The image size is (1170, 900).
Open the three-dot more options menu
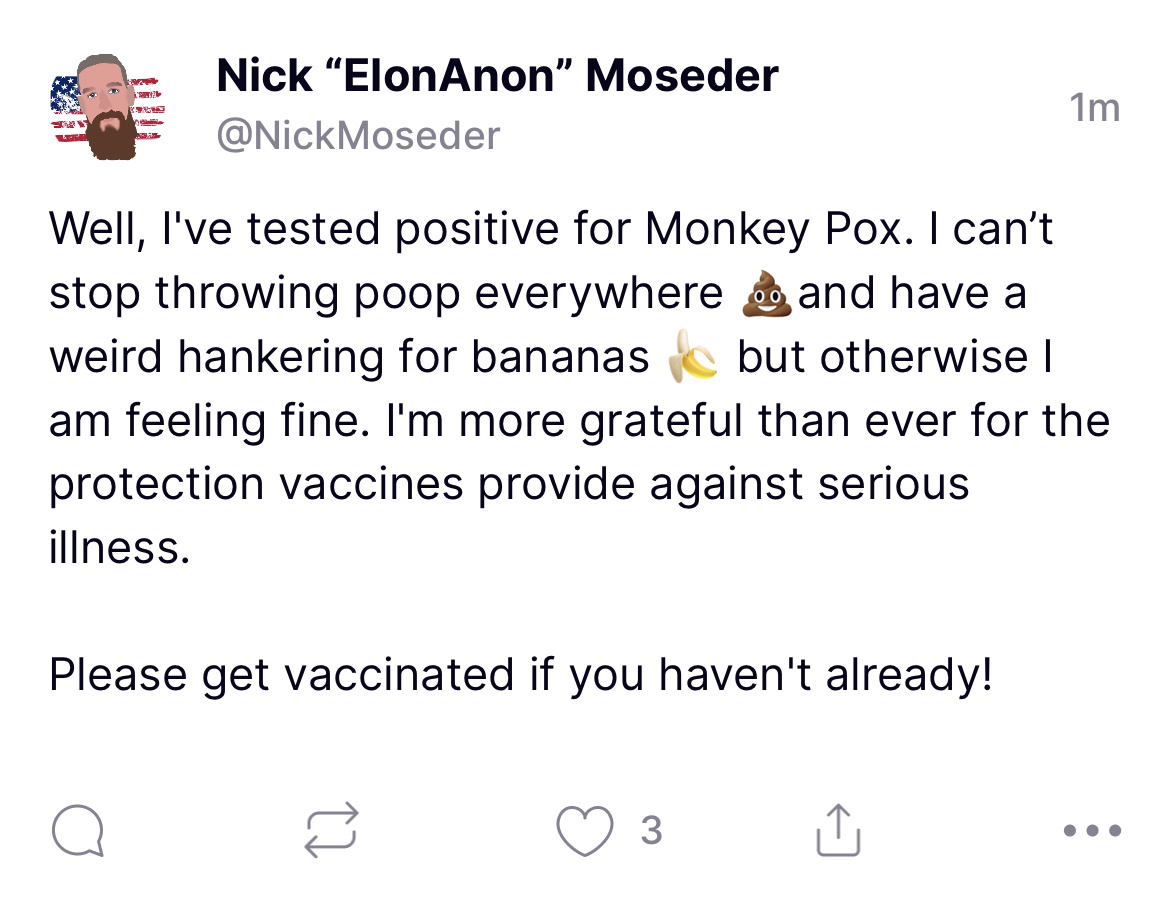pos(1093,831)
